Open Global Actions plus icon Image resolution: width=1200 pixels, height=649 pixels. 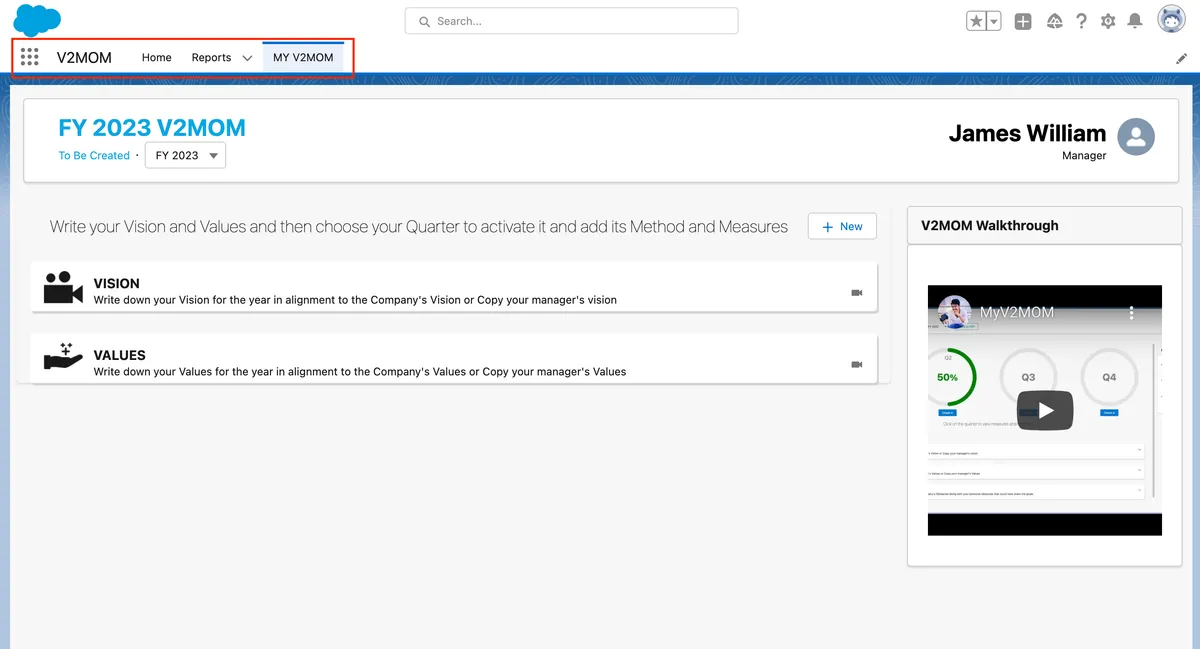tap(1023, 21)
